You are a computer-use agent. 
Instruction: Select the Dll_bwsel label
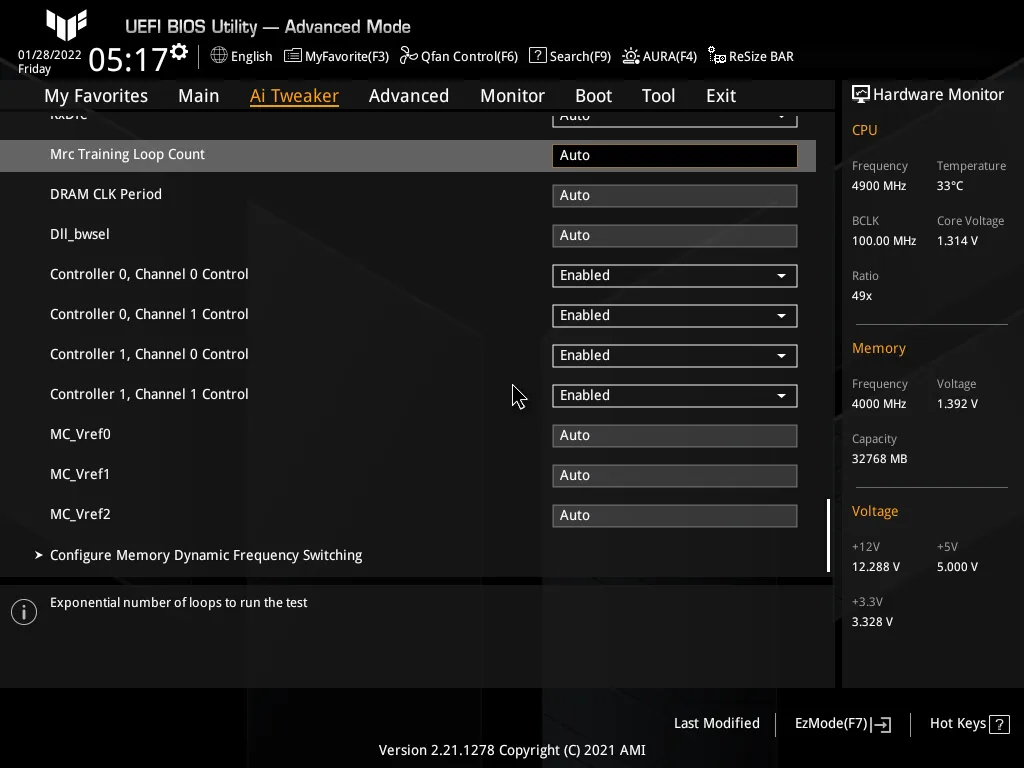80,234
